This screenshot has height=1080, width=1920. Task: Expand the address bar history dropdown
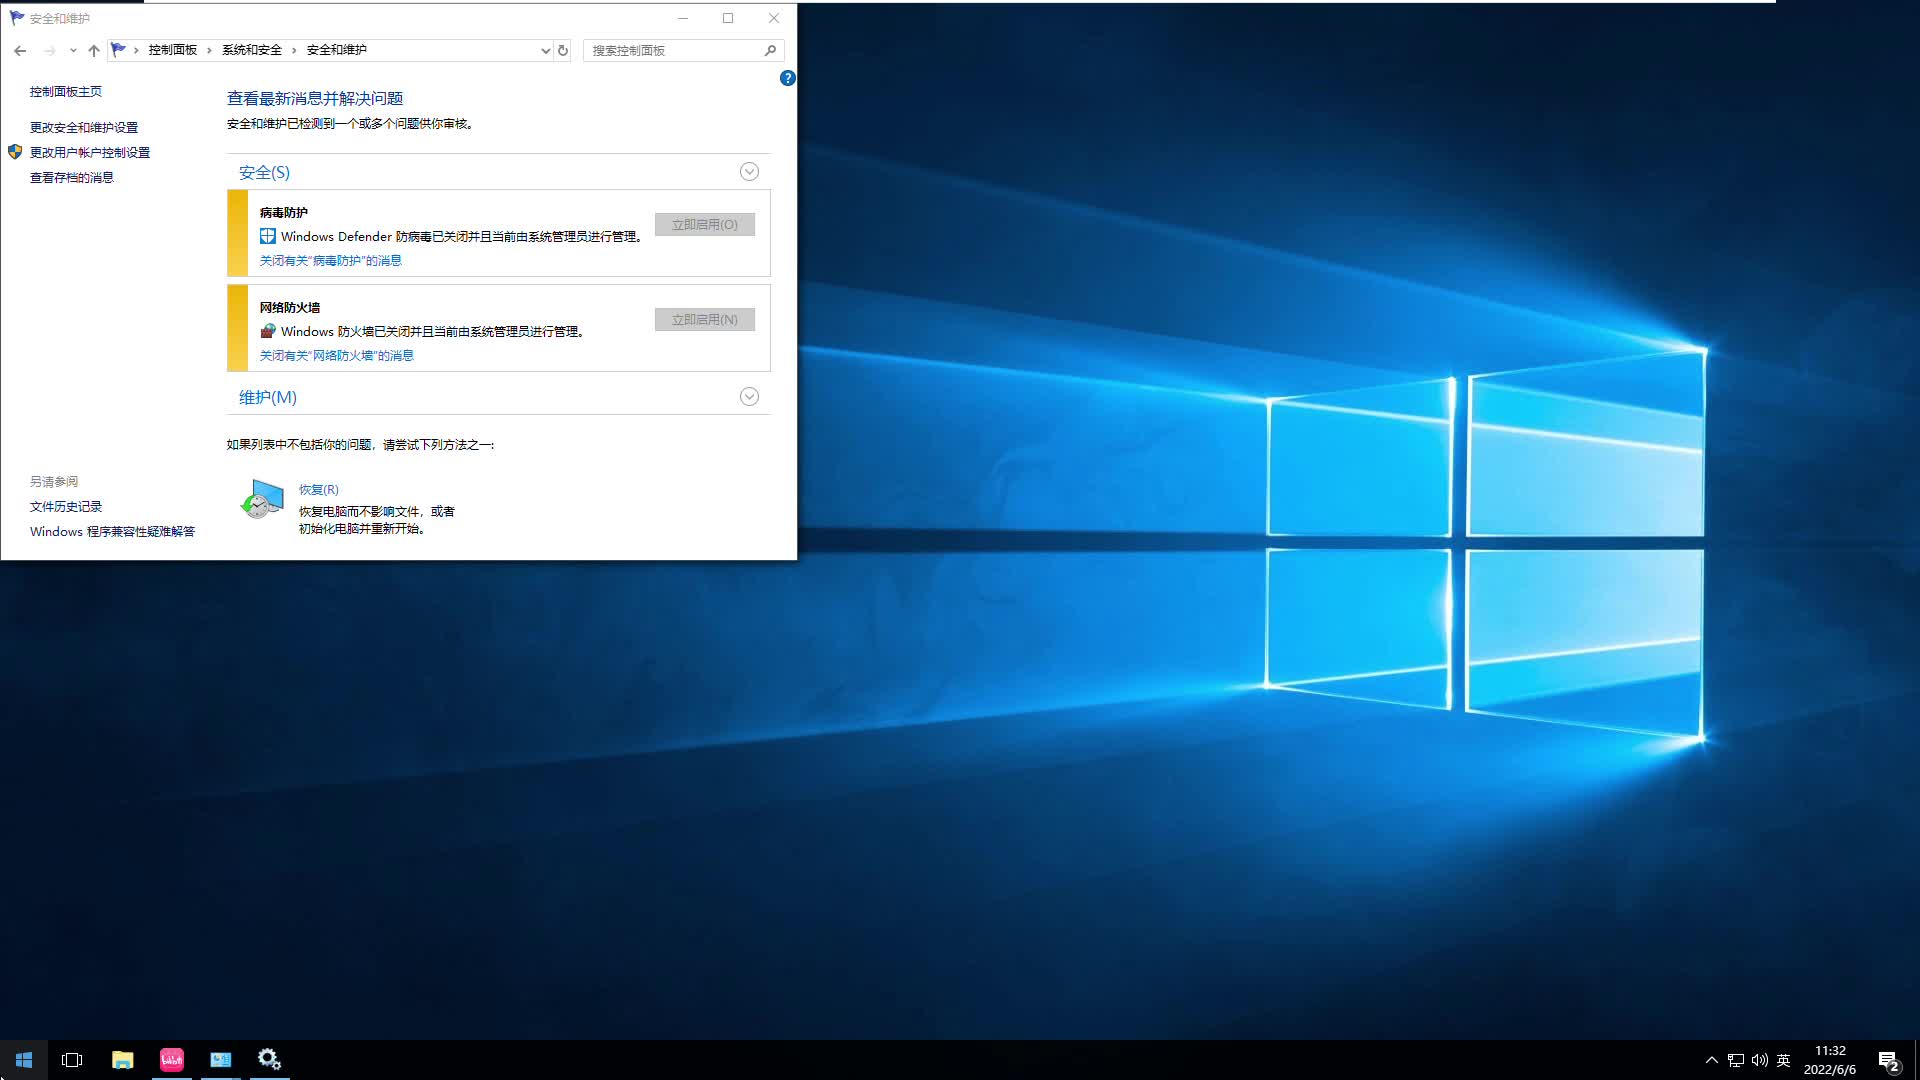pyautogui.click(x=545, y=50)
